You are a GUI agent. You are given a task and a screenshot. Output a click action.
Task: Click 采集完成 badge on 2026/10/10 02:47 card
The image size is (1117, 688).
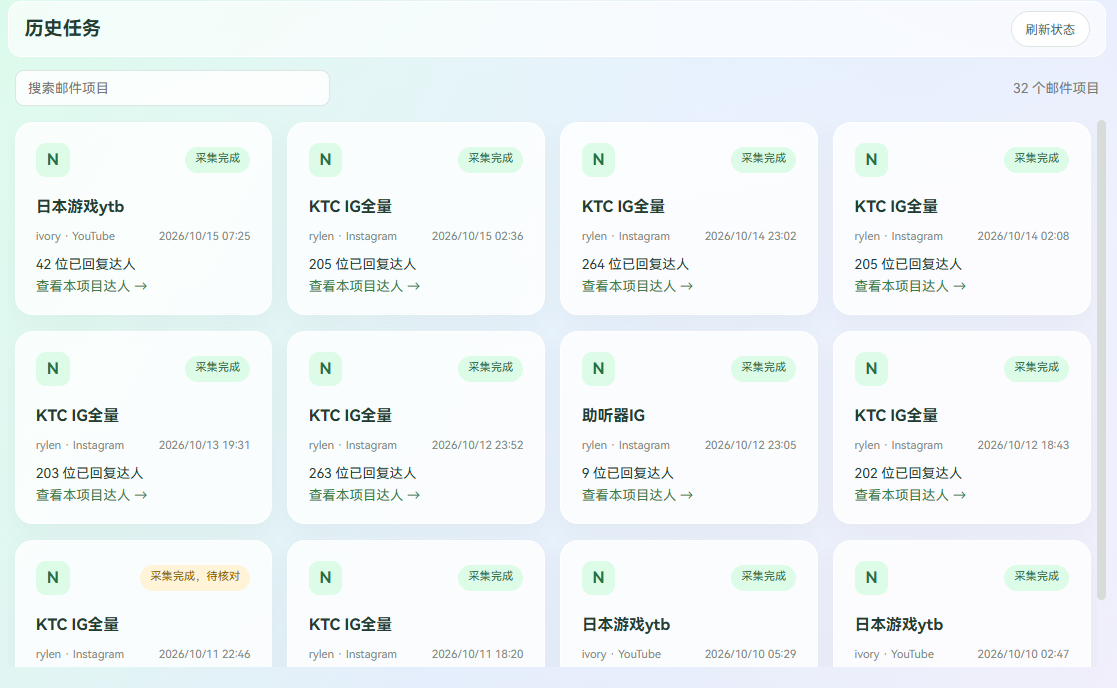coord(1037,577)
